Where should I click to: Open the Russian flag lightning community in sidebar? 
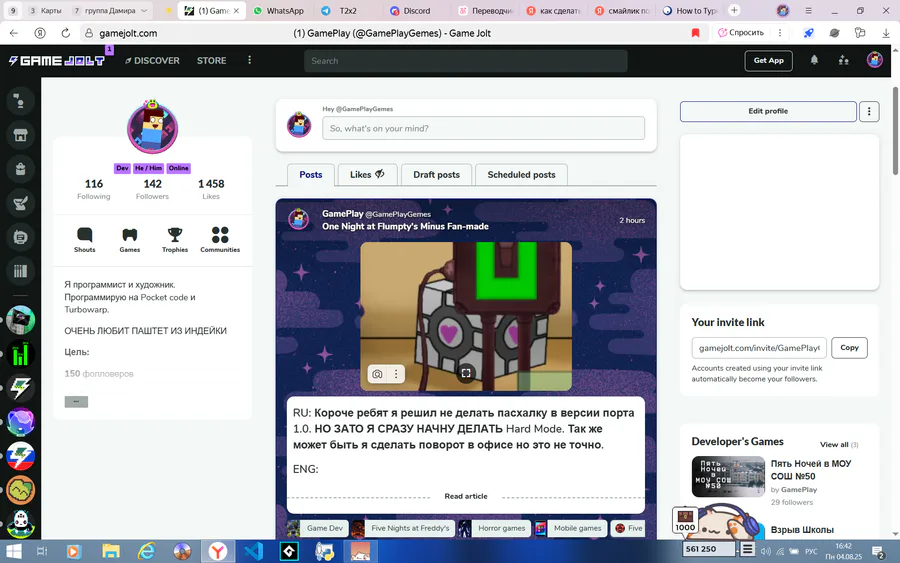tap(20, 456)
